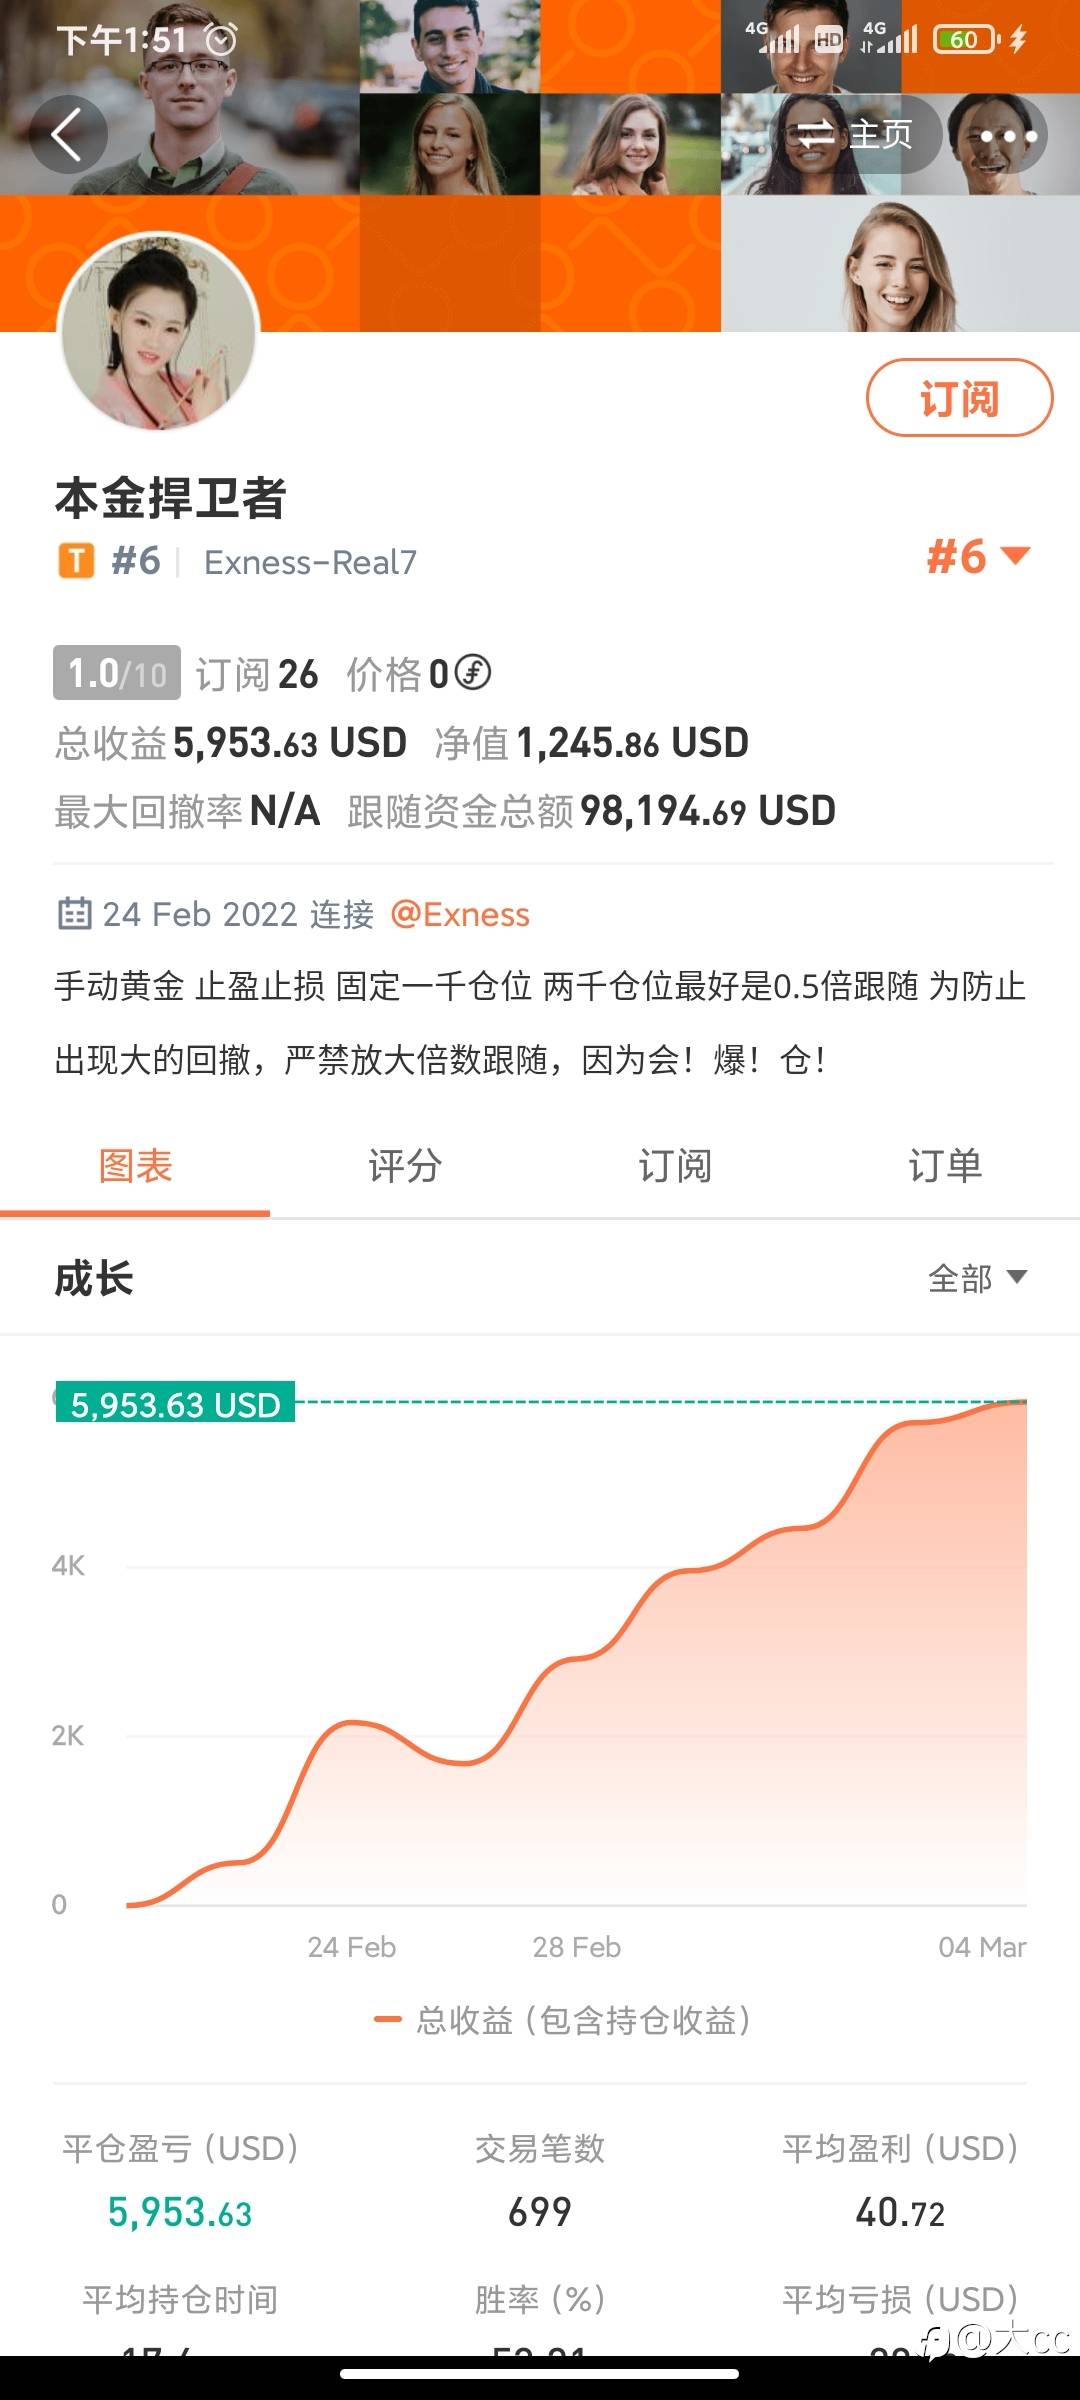Tap the calendar icon beside connection date

74,914
